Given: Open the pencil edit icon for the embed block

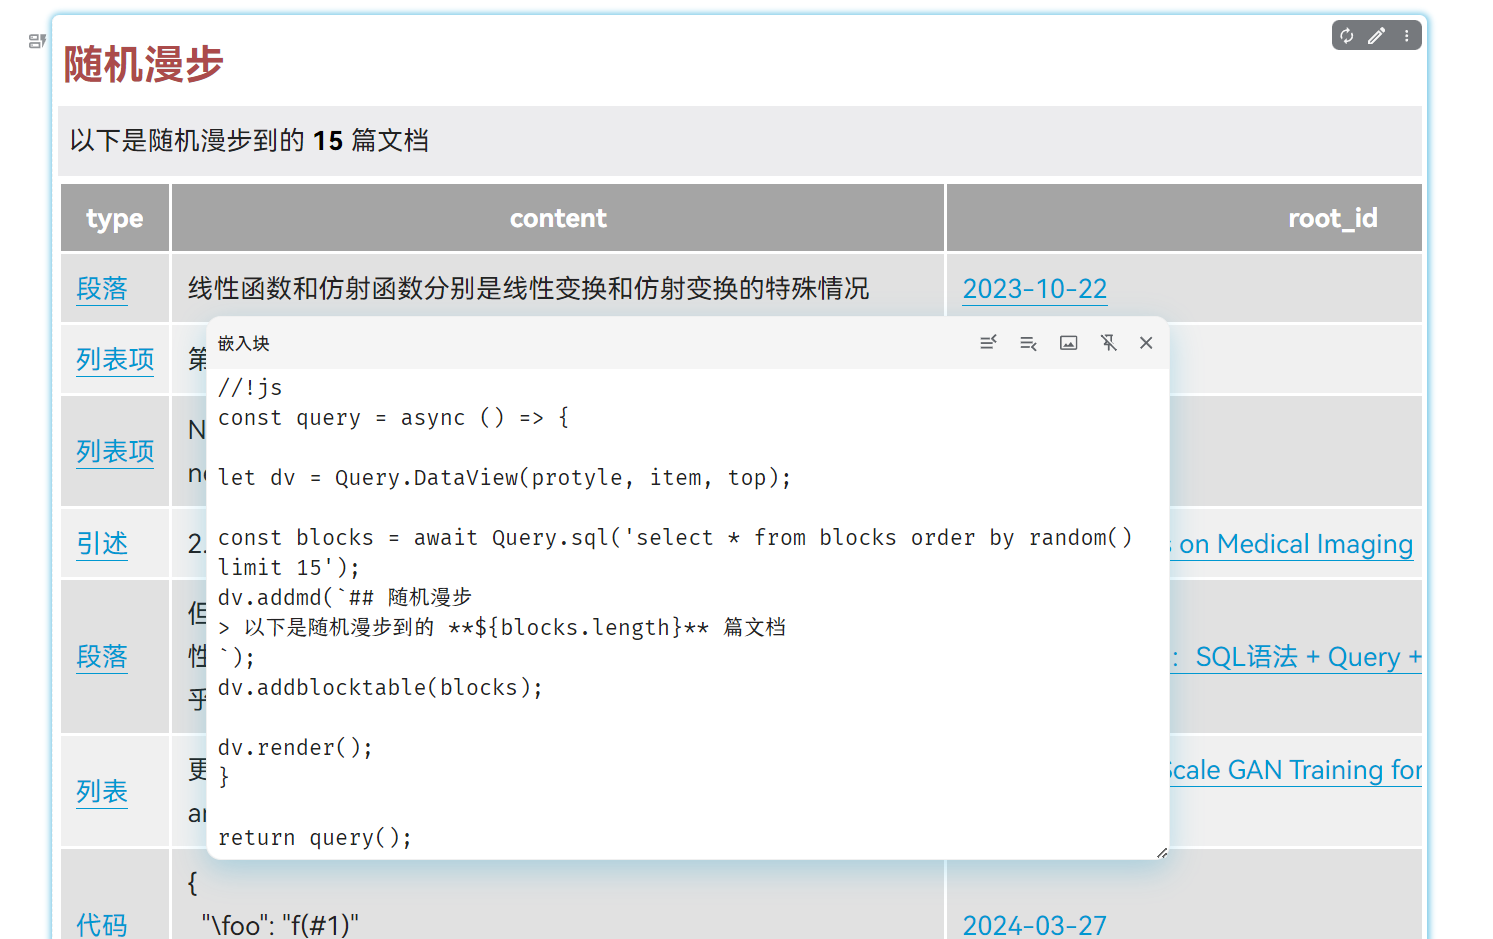Looking at the screenshot, I should pos(1377,36).
